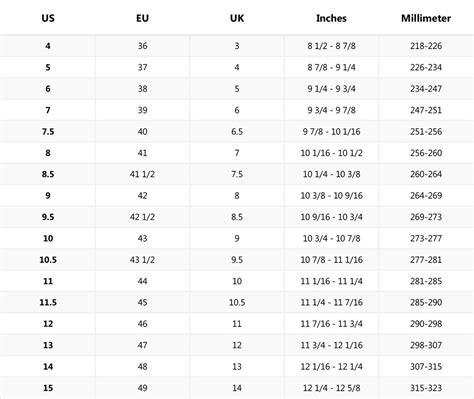Screen dimensions: 474x399
Task: Click the EU column header
Action: [142, 18]
